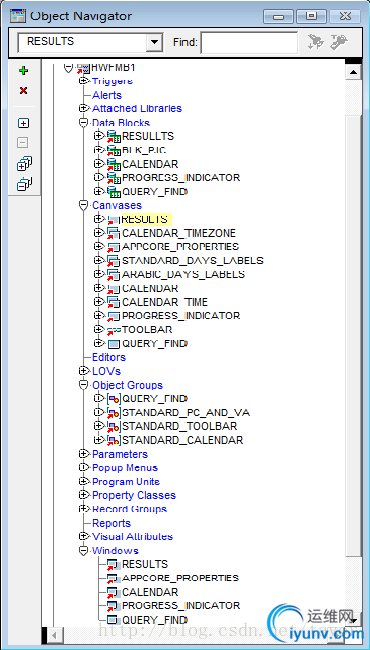Select PROGRESS_INDICATOR canvas label
Image resolution: width=370 pixels, height=650 pixels.
181,316
